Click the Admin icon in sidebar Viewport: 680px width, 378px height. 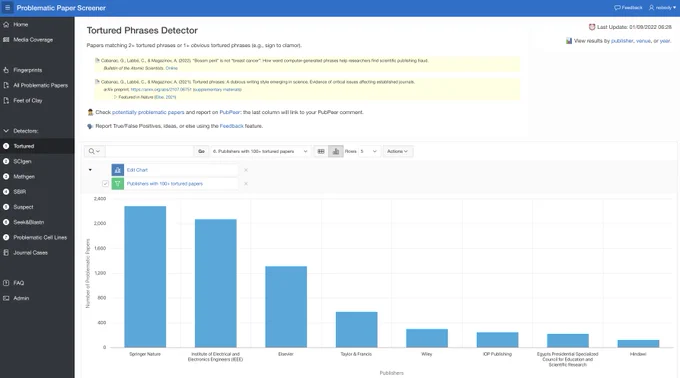pyautogui.click(x=6, y=298)
